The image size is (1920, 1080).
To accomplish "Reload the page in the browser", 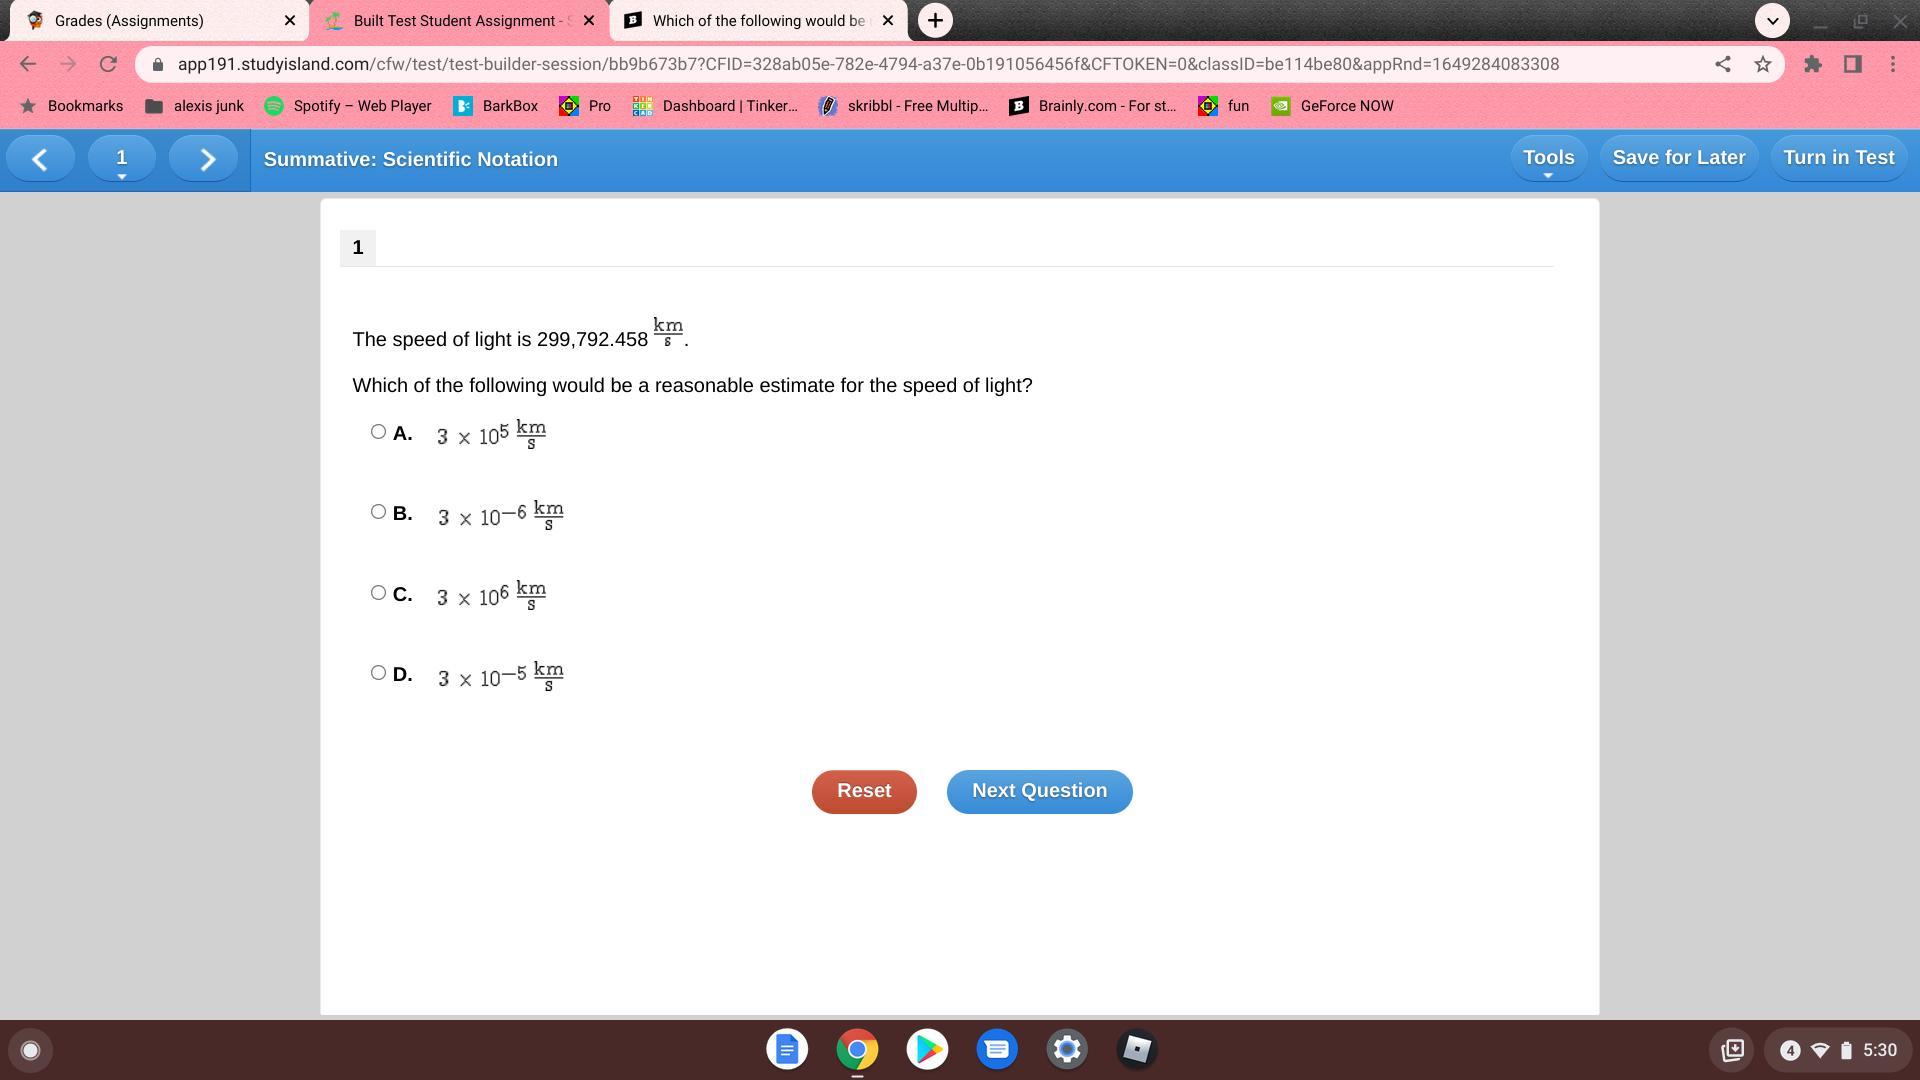I will 108,64.
